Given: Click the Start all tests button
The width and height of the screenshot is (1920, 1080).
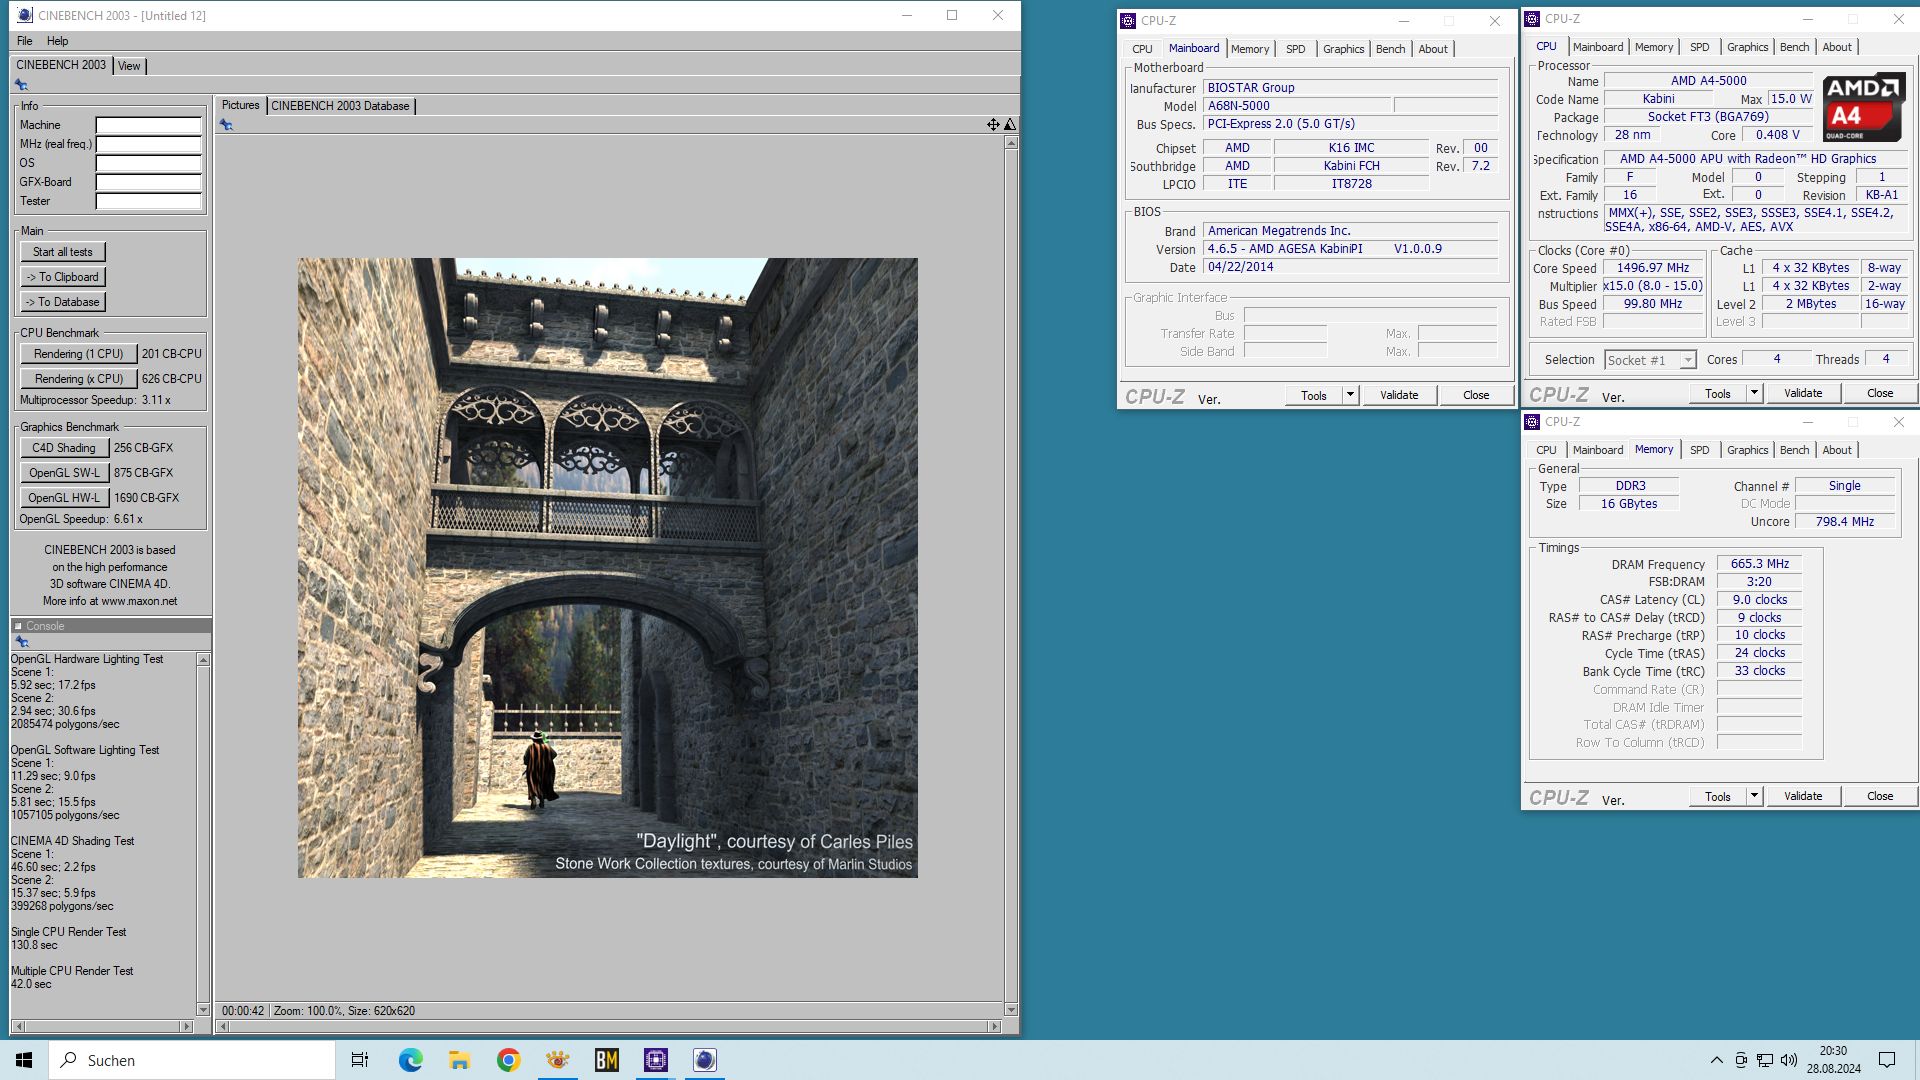Looking at the screenshot, I should pyautogui.click(x=63, y=252).
